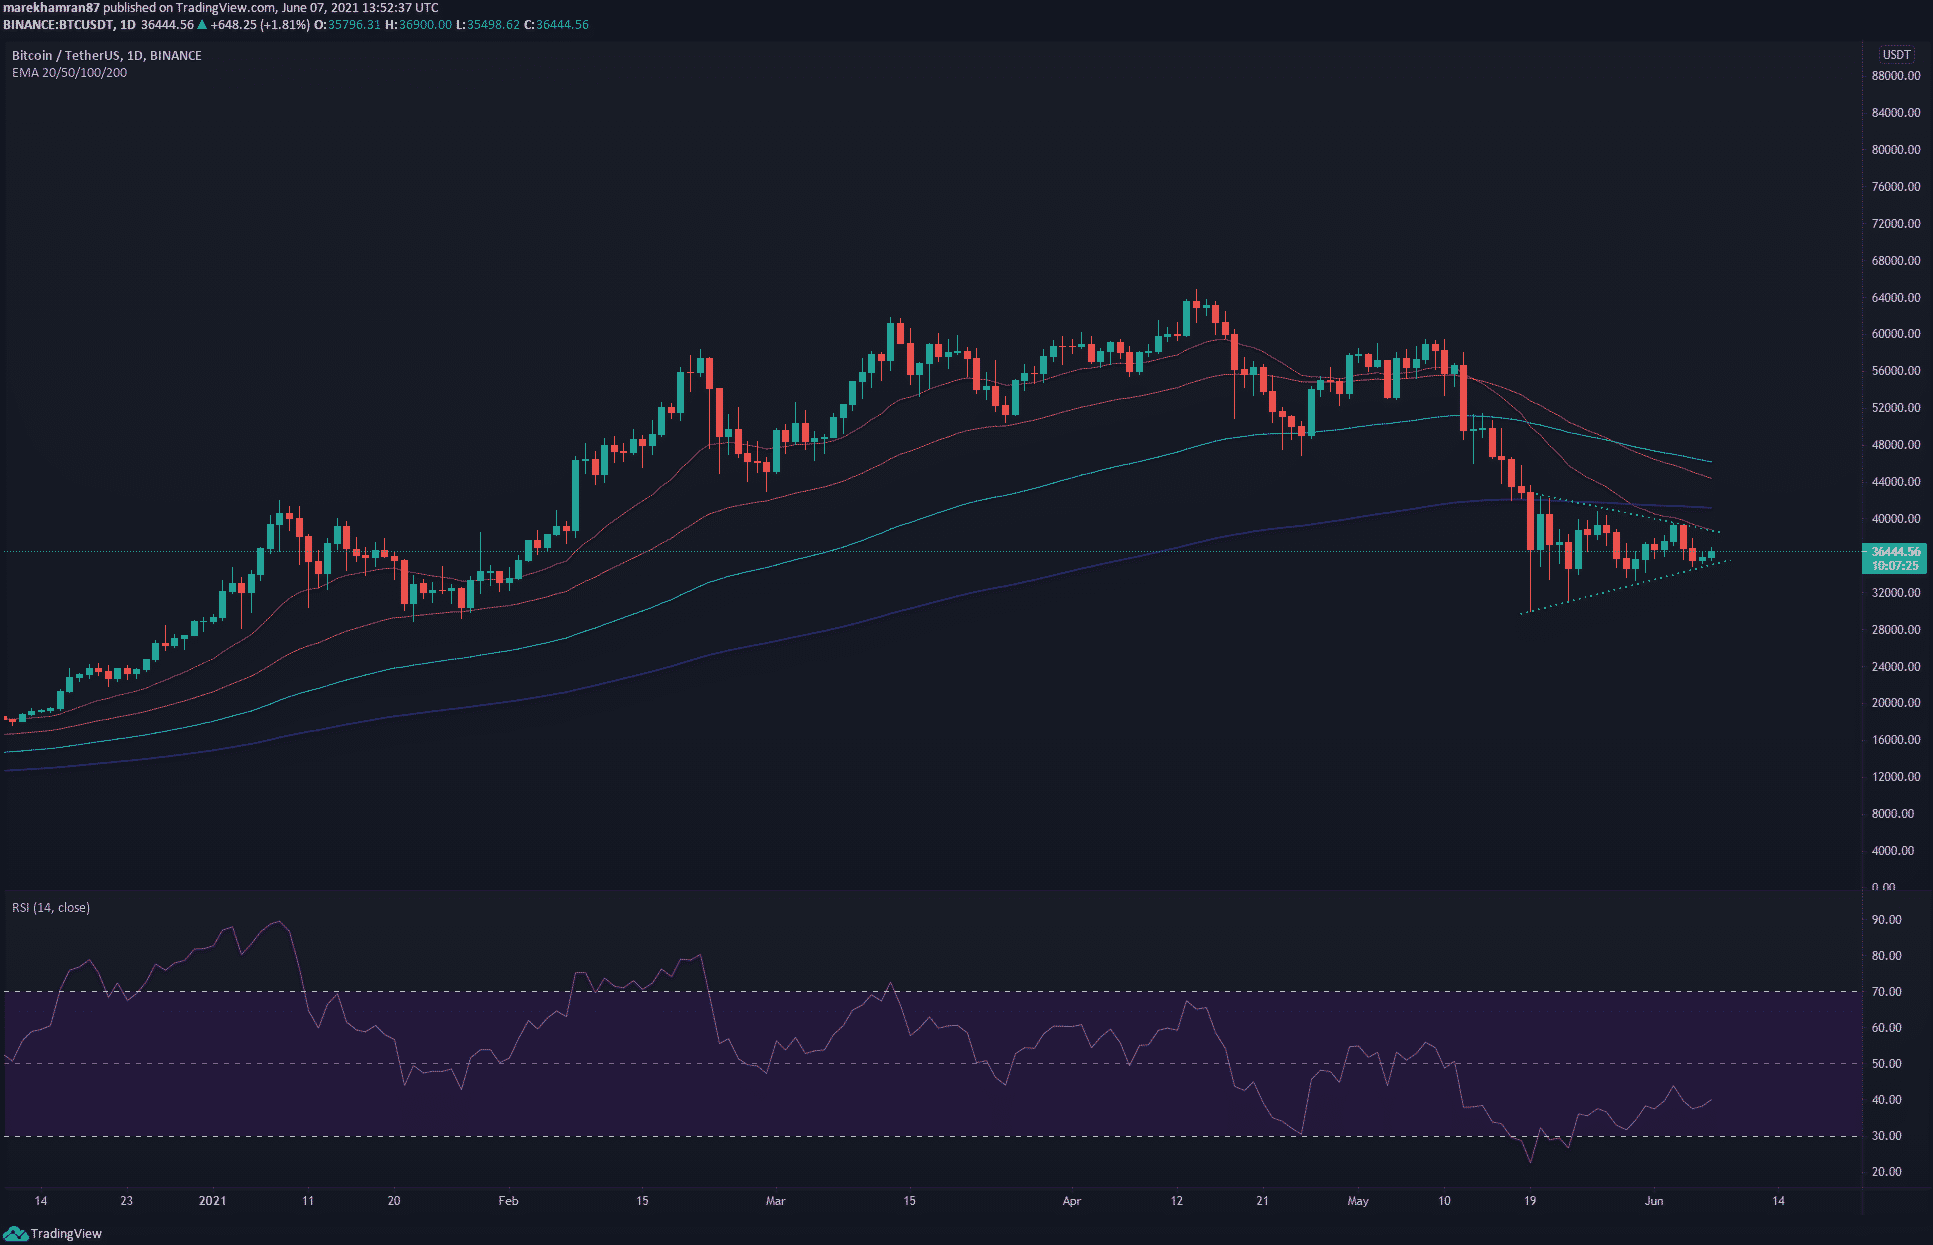Click the Feb label on the time axis
This screenshot has height=1245, width=1933.
pos(508,1200)
